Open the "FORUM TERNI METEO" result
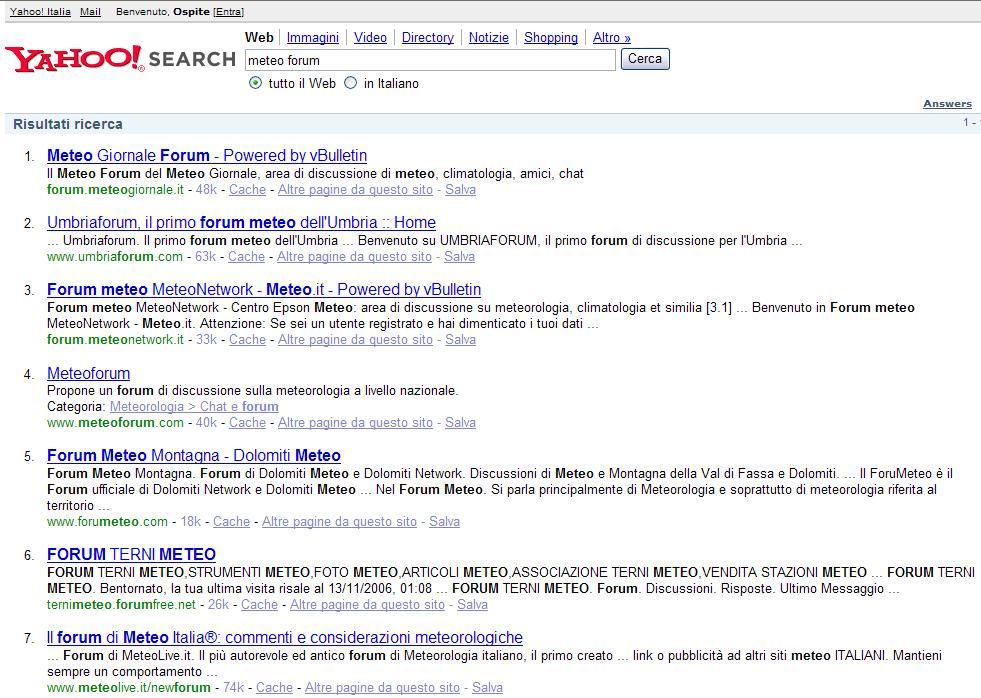 click(131, 555)
